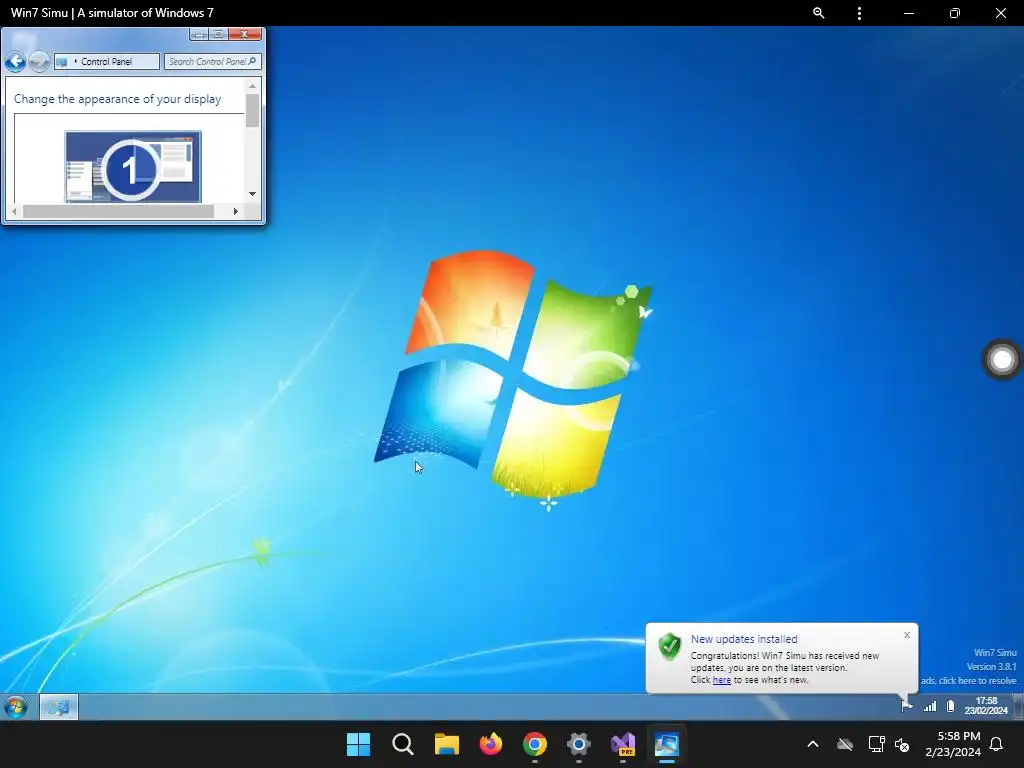Dismiss the New updates installed notification
This screenshot has width=1024, height=768.
[x=907, y=635]
